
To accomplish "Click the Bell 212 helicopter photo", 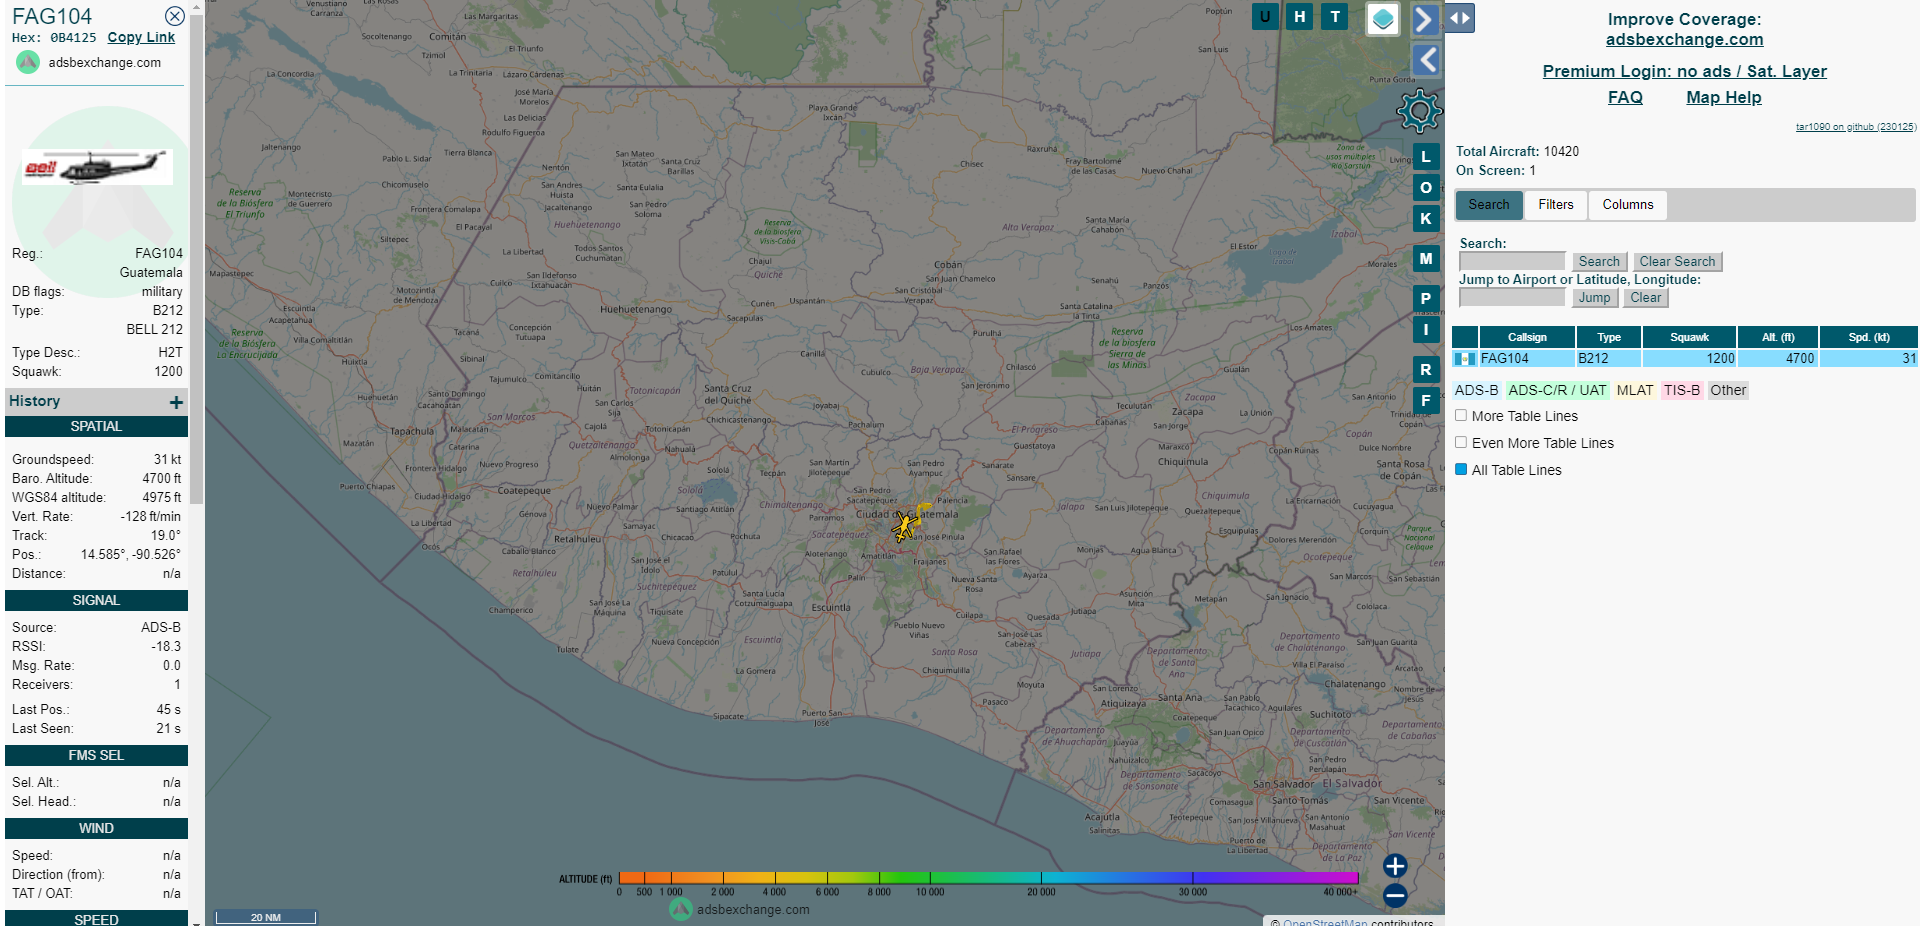I will [98, 167].
